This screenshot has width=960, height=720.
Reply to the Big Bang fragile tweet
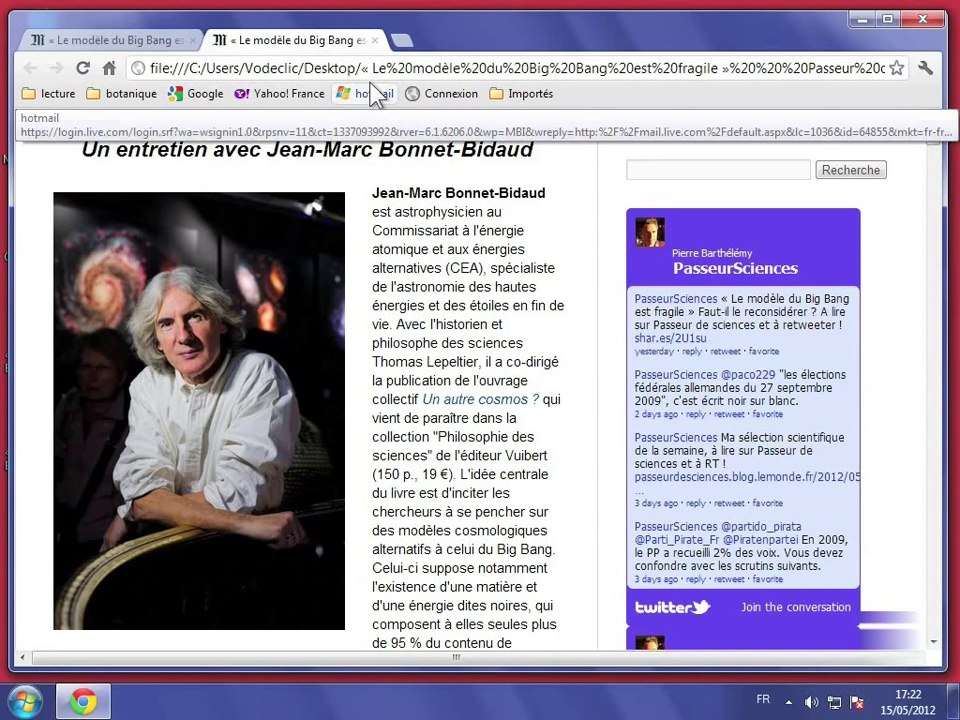coord(692,351)
